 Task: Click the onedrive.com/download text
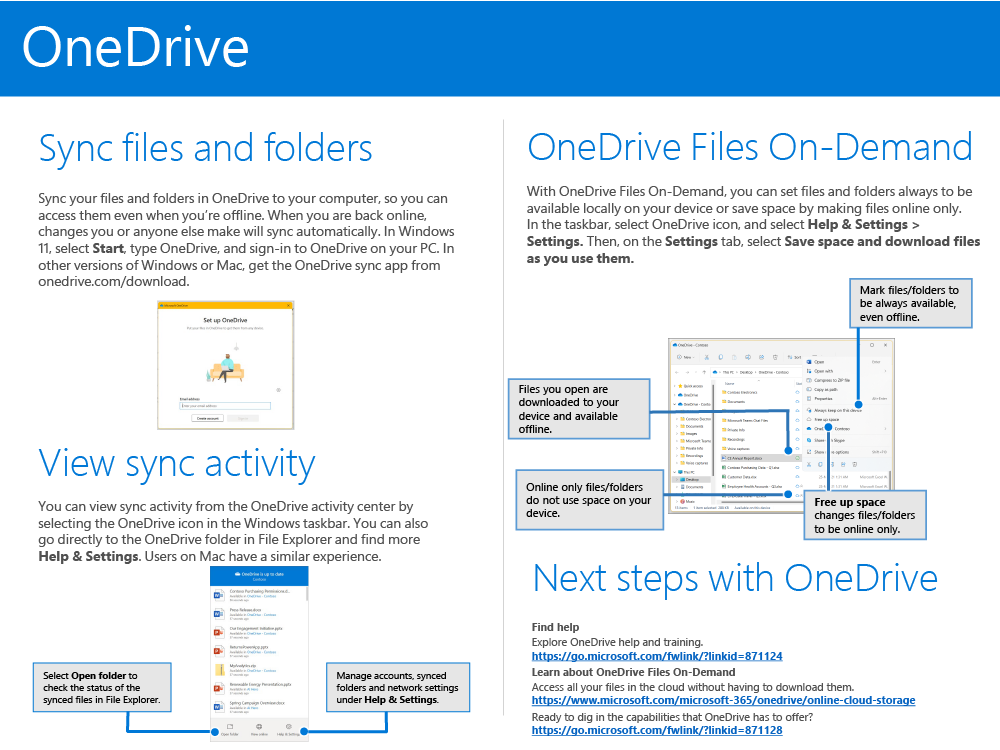tap(112, 281)
